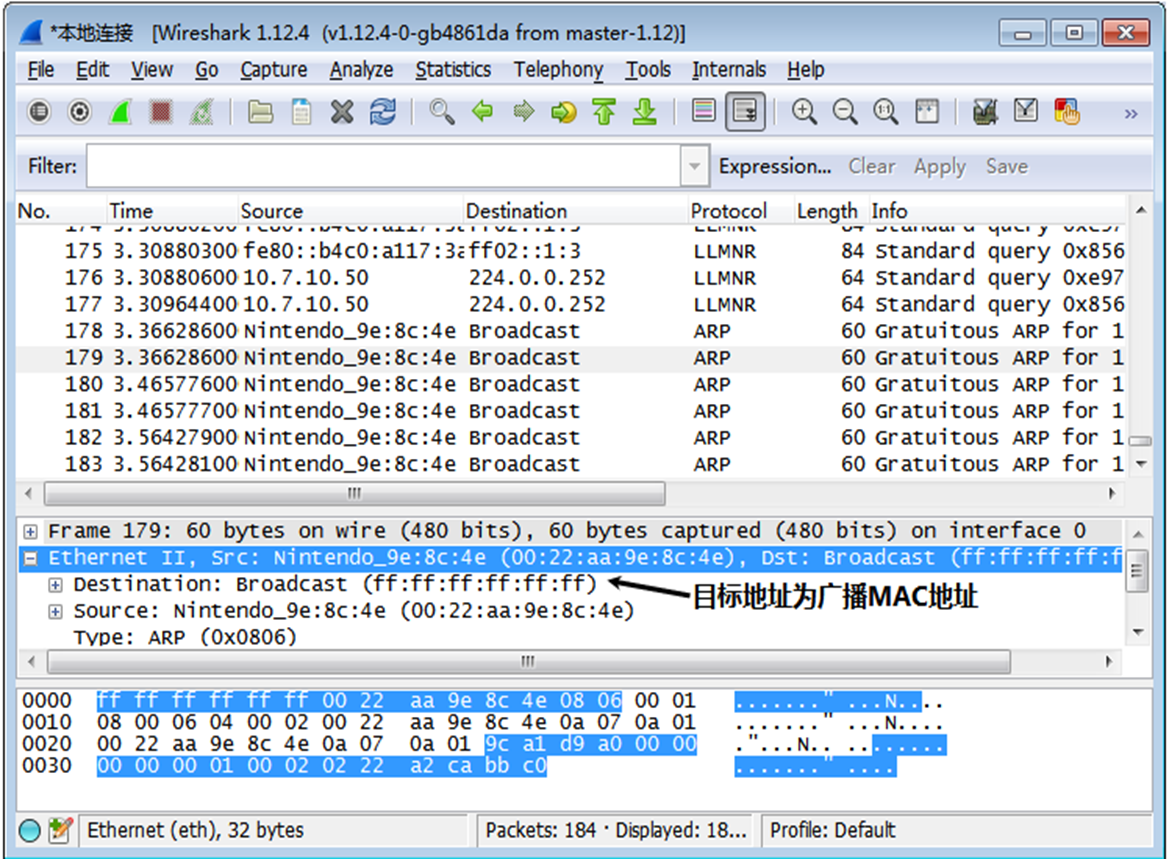Collapse the Ethernet II tree node
This screenshot has width=1169, height=859.
pos(30,558)
